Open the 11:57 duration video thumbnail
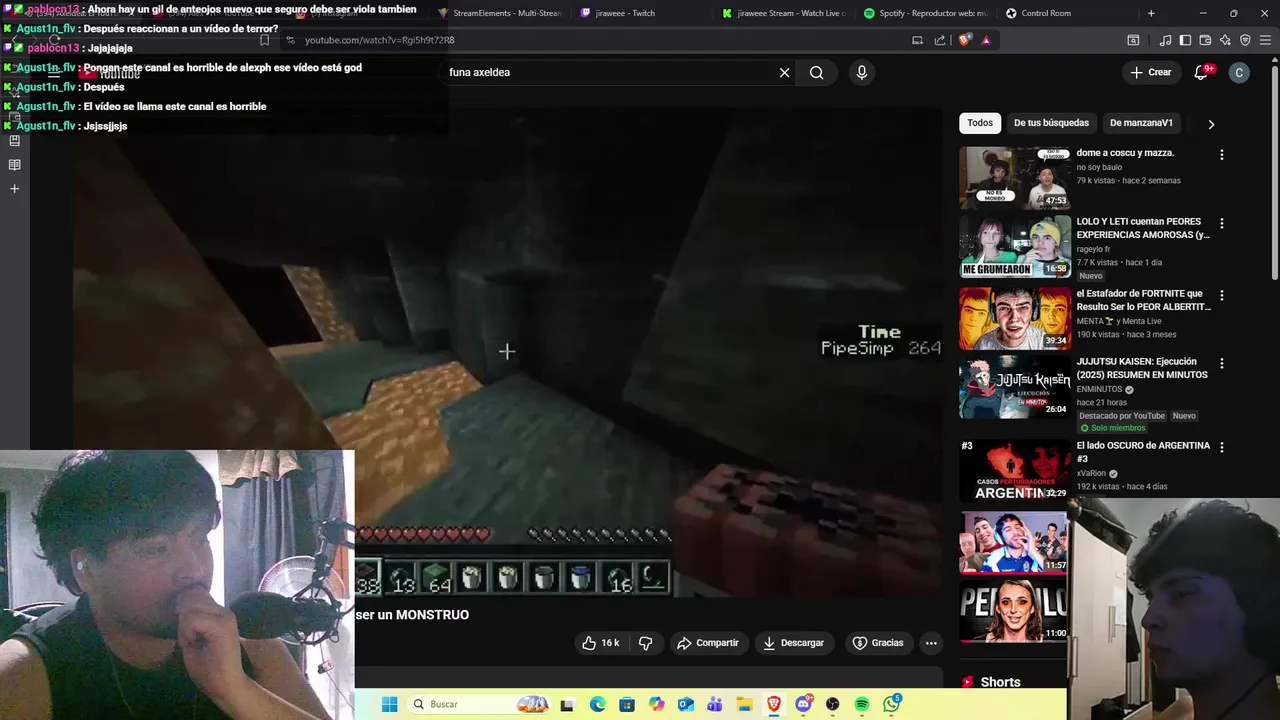Screen dimensions: 1280x720 coord(1014,542)
